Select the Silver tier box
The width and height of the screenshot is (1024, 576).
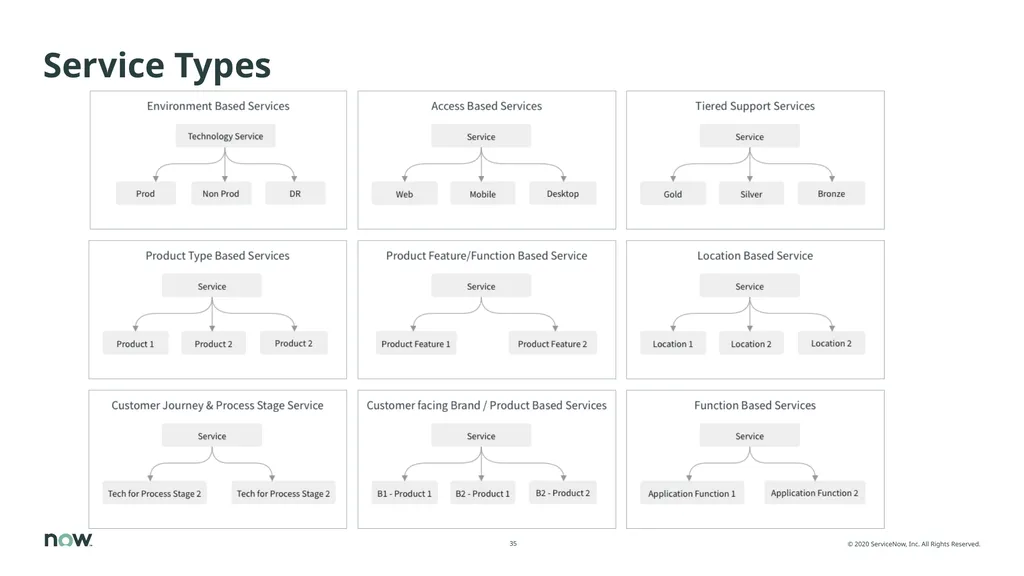(x=751, y=194)
